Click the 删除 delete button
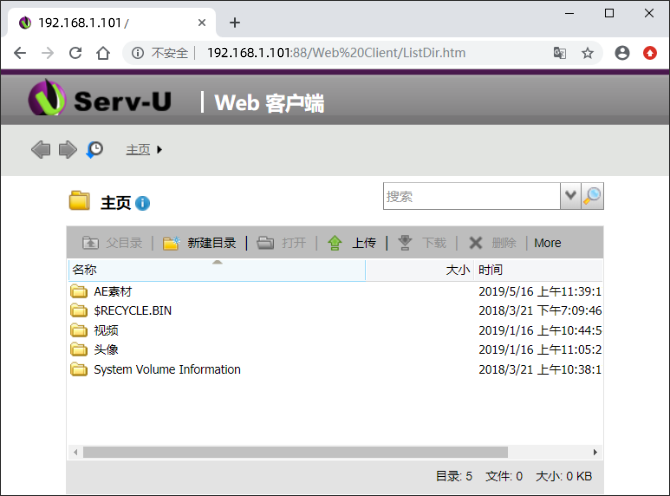 point(492,243)
